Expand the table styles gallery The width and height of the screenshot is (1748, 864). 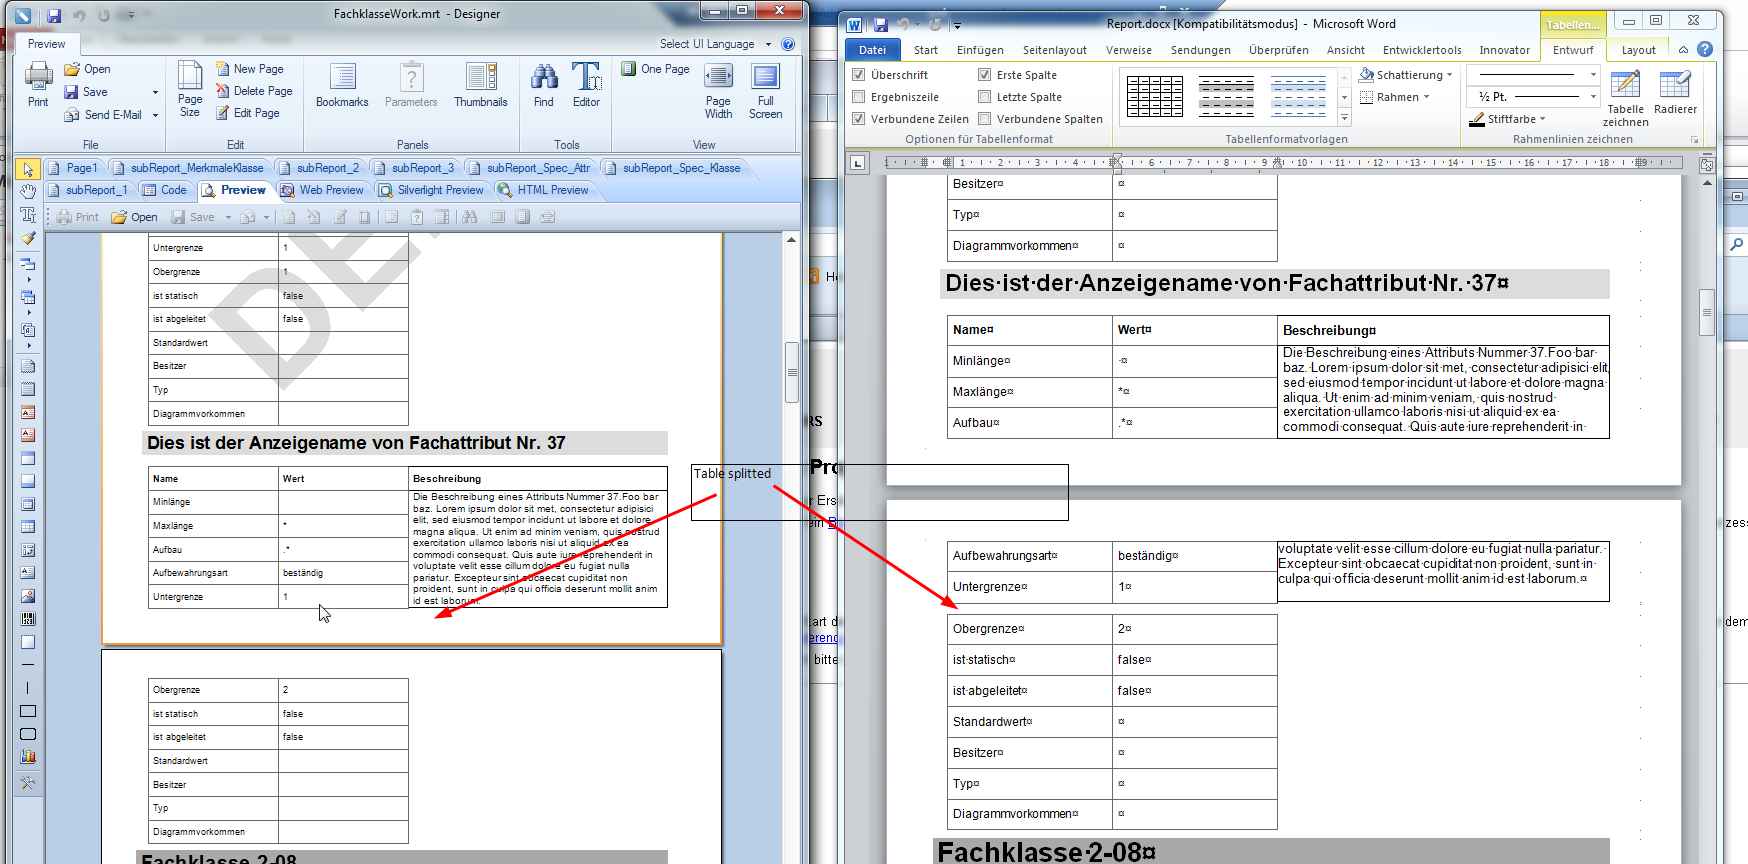(1344, 119)
